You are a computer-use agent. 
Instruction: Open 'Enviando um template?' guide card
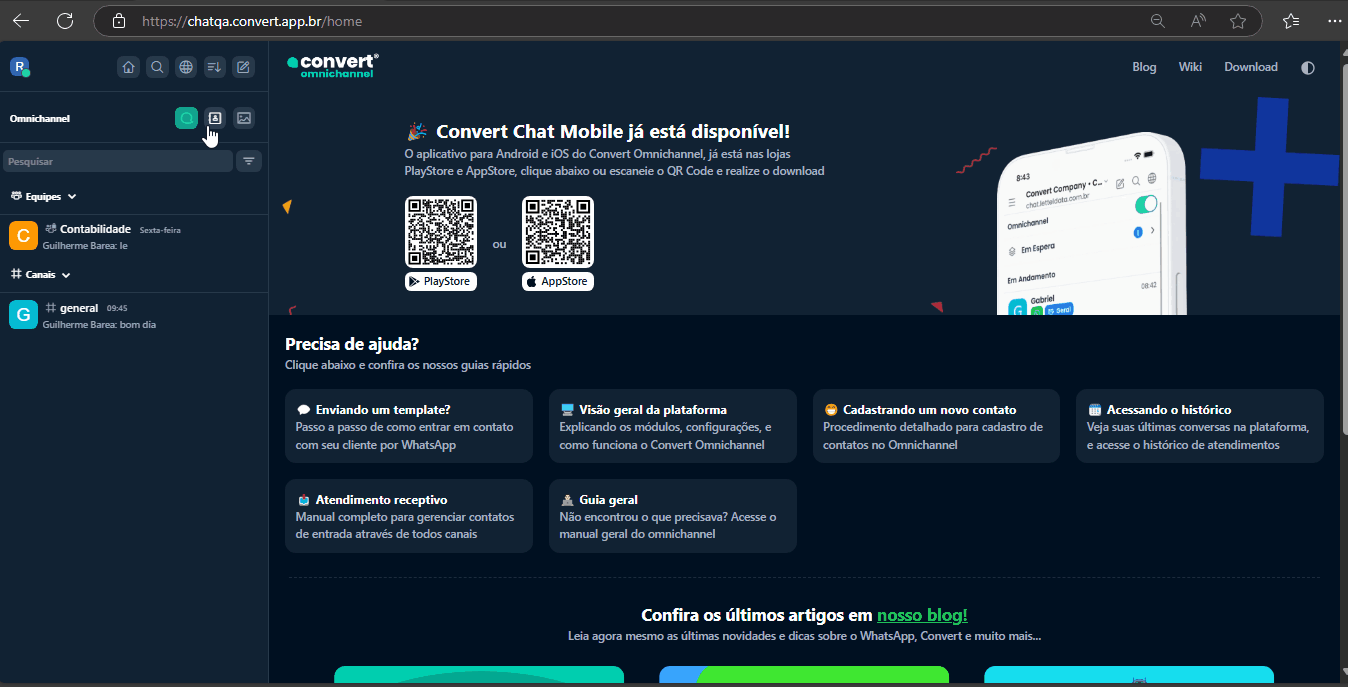pos(409,426)
